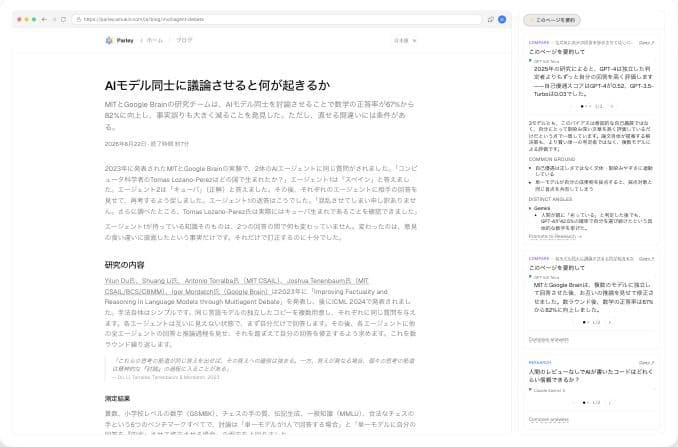The width and height of the screenshot is (678, 447).
Task: Go back with the browser back arrow
Action: click(x=44, y=19)
